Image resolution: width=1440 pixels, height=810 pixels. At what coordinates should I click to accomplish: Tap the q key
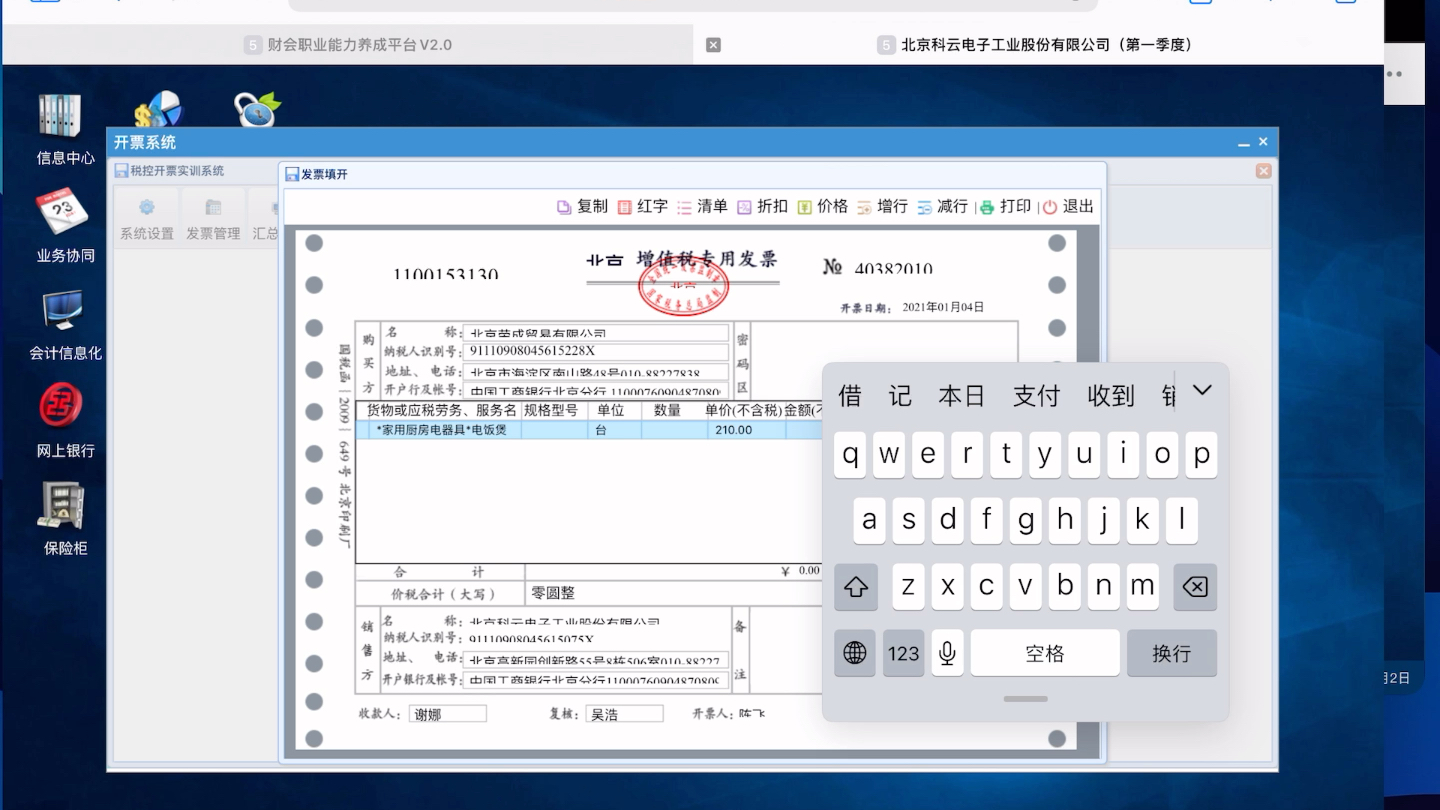click(x=850, y=455)
